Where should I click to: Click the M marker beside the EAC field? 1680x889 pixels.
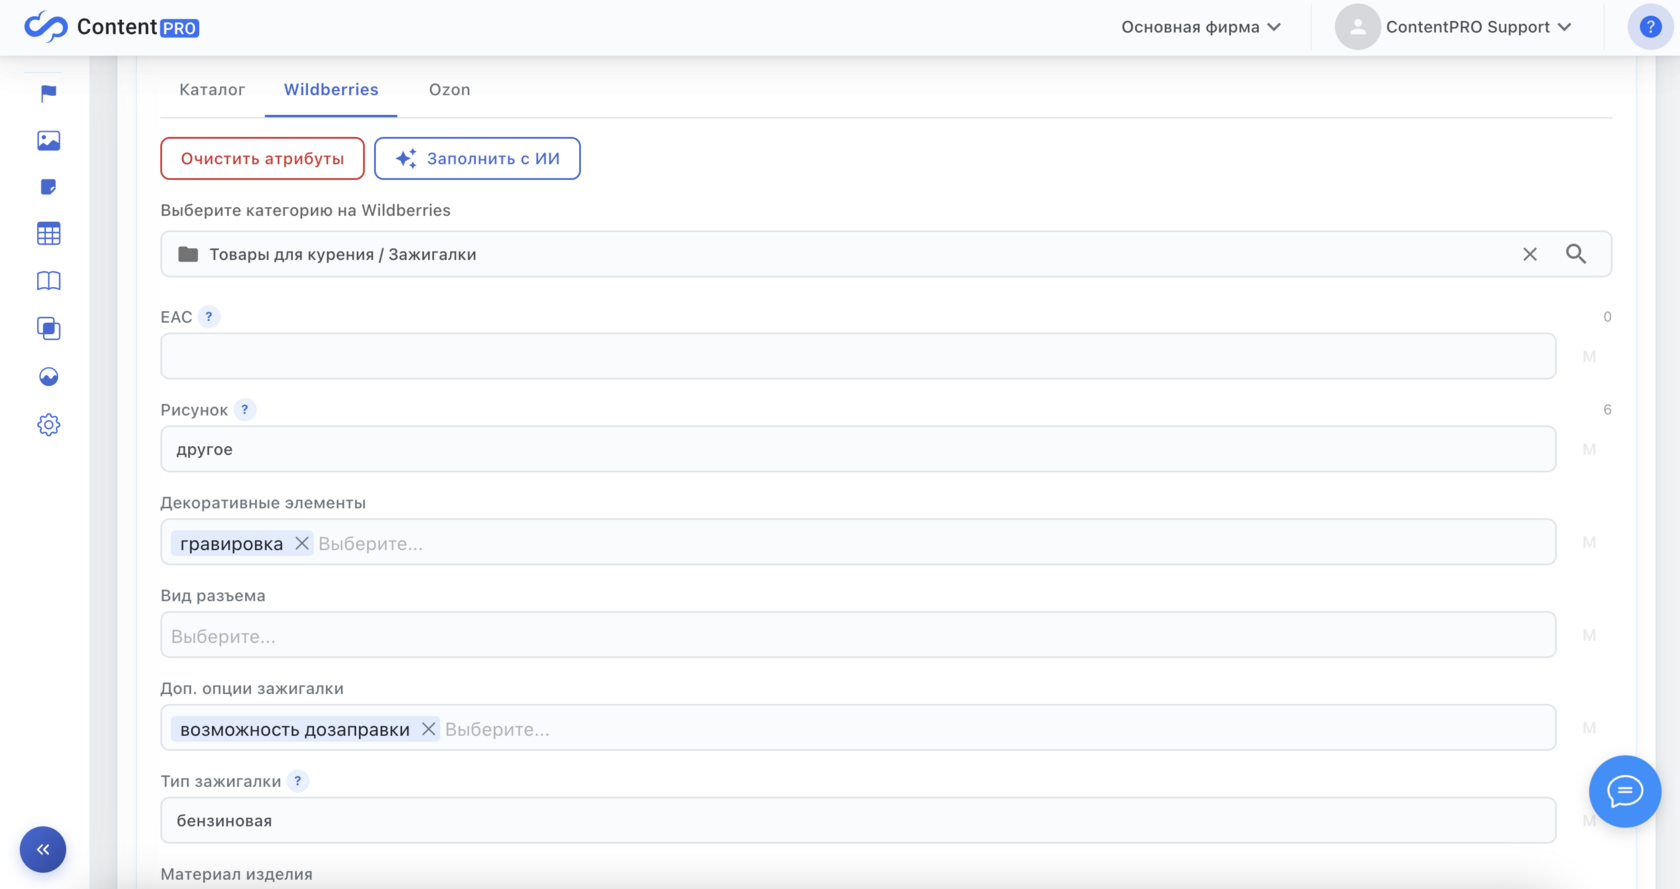[x=1589, y=357]
